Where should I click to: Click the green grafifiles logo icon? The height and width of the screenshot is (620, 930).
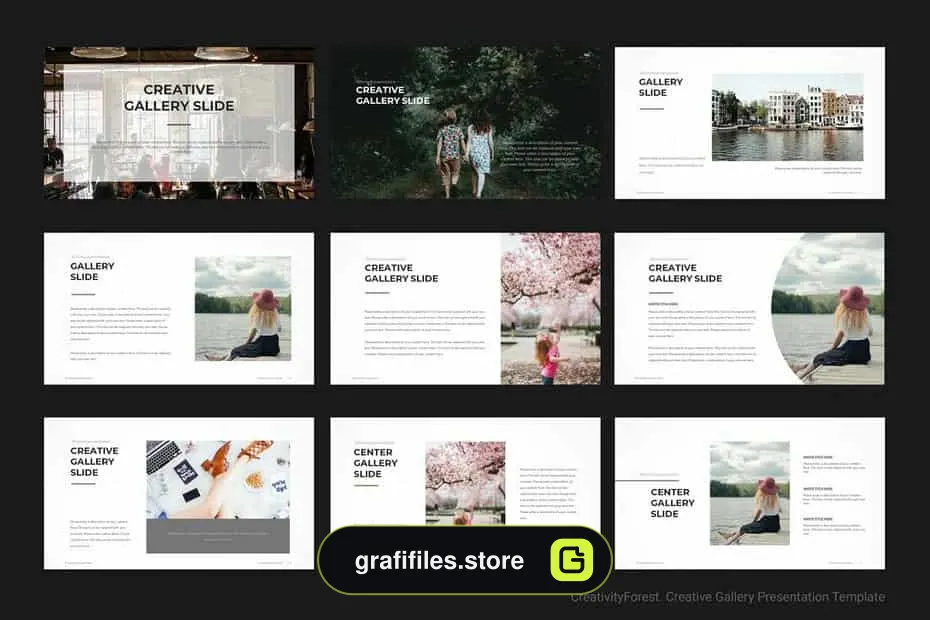(572, 560)
